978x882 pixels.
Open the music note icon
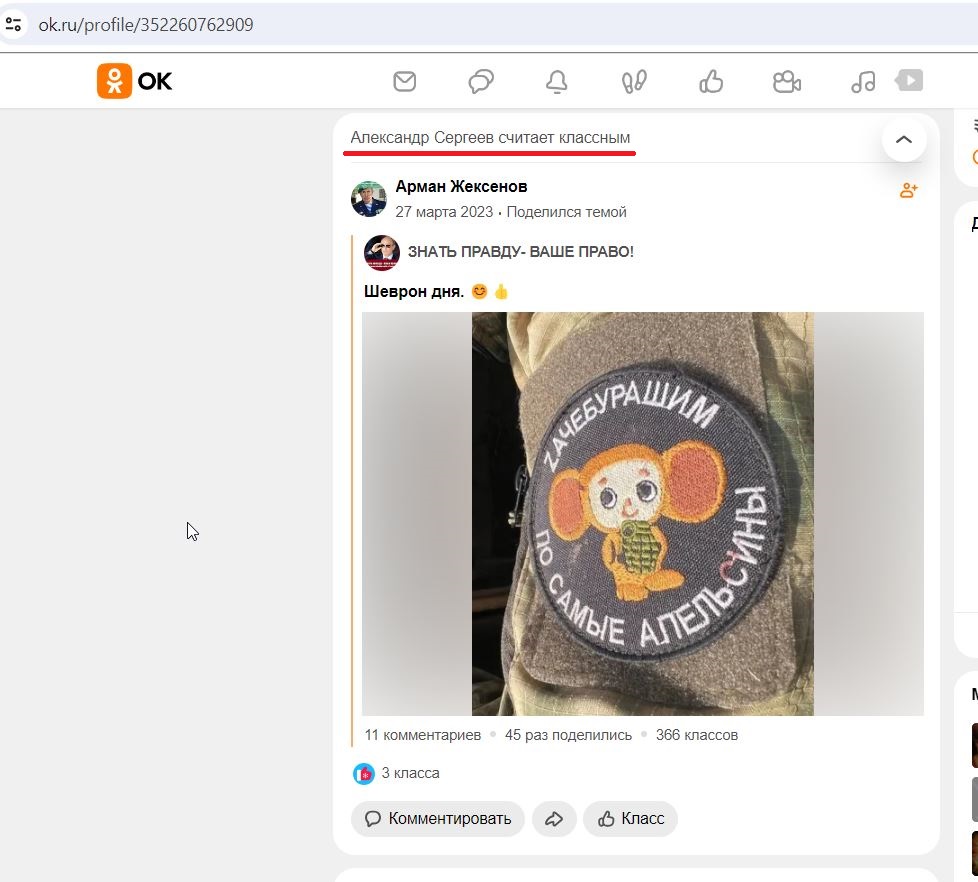point(864,81)
